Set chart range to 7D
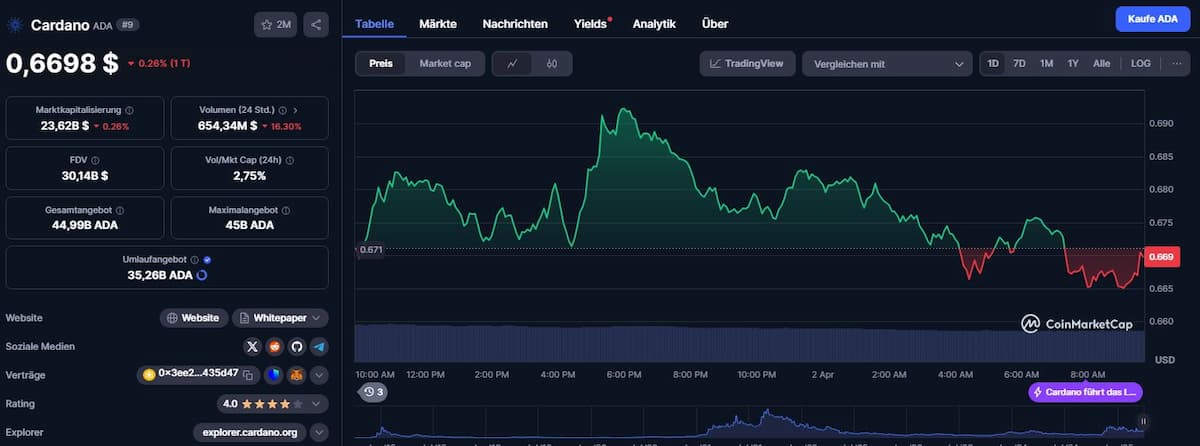 1019,63
